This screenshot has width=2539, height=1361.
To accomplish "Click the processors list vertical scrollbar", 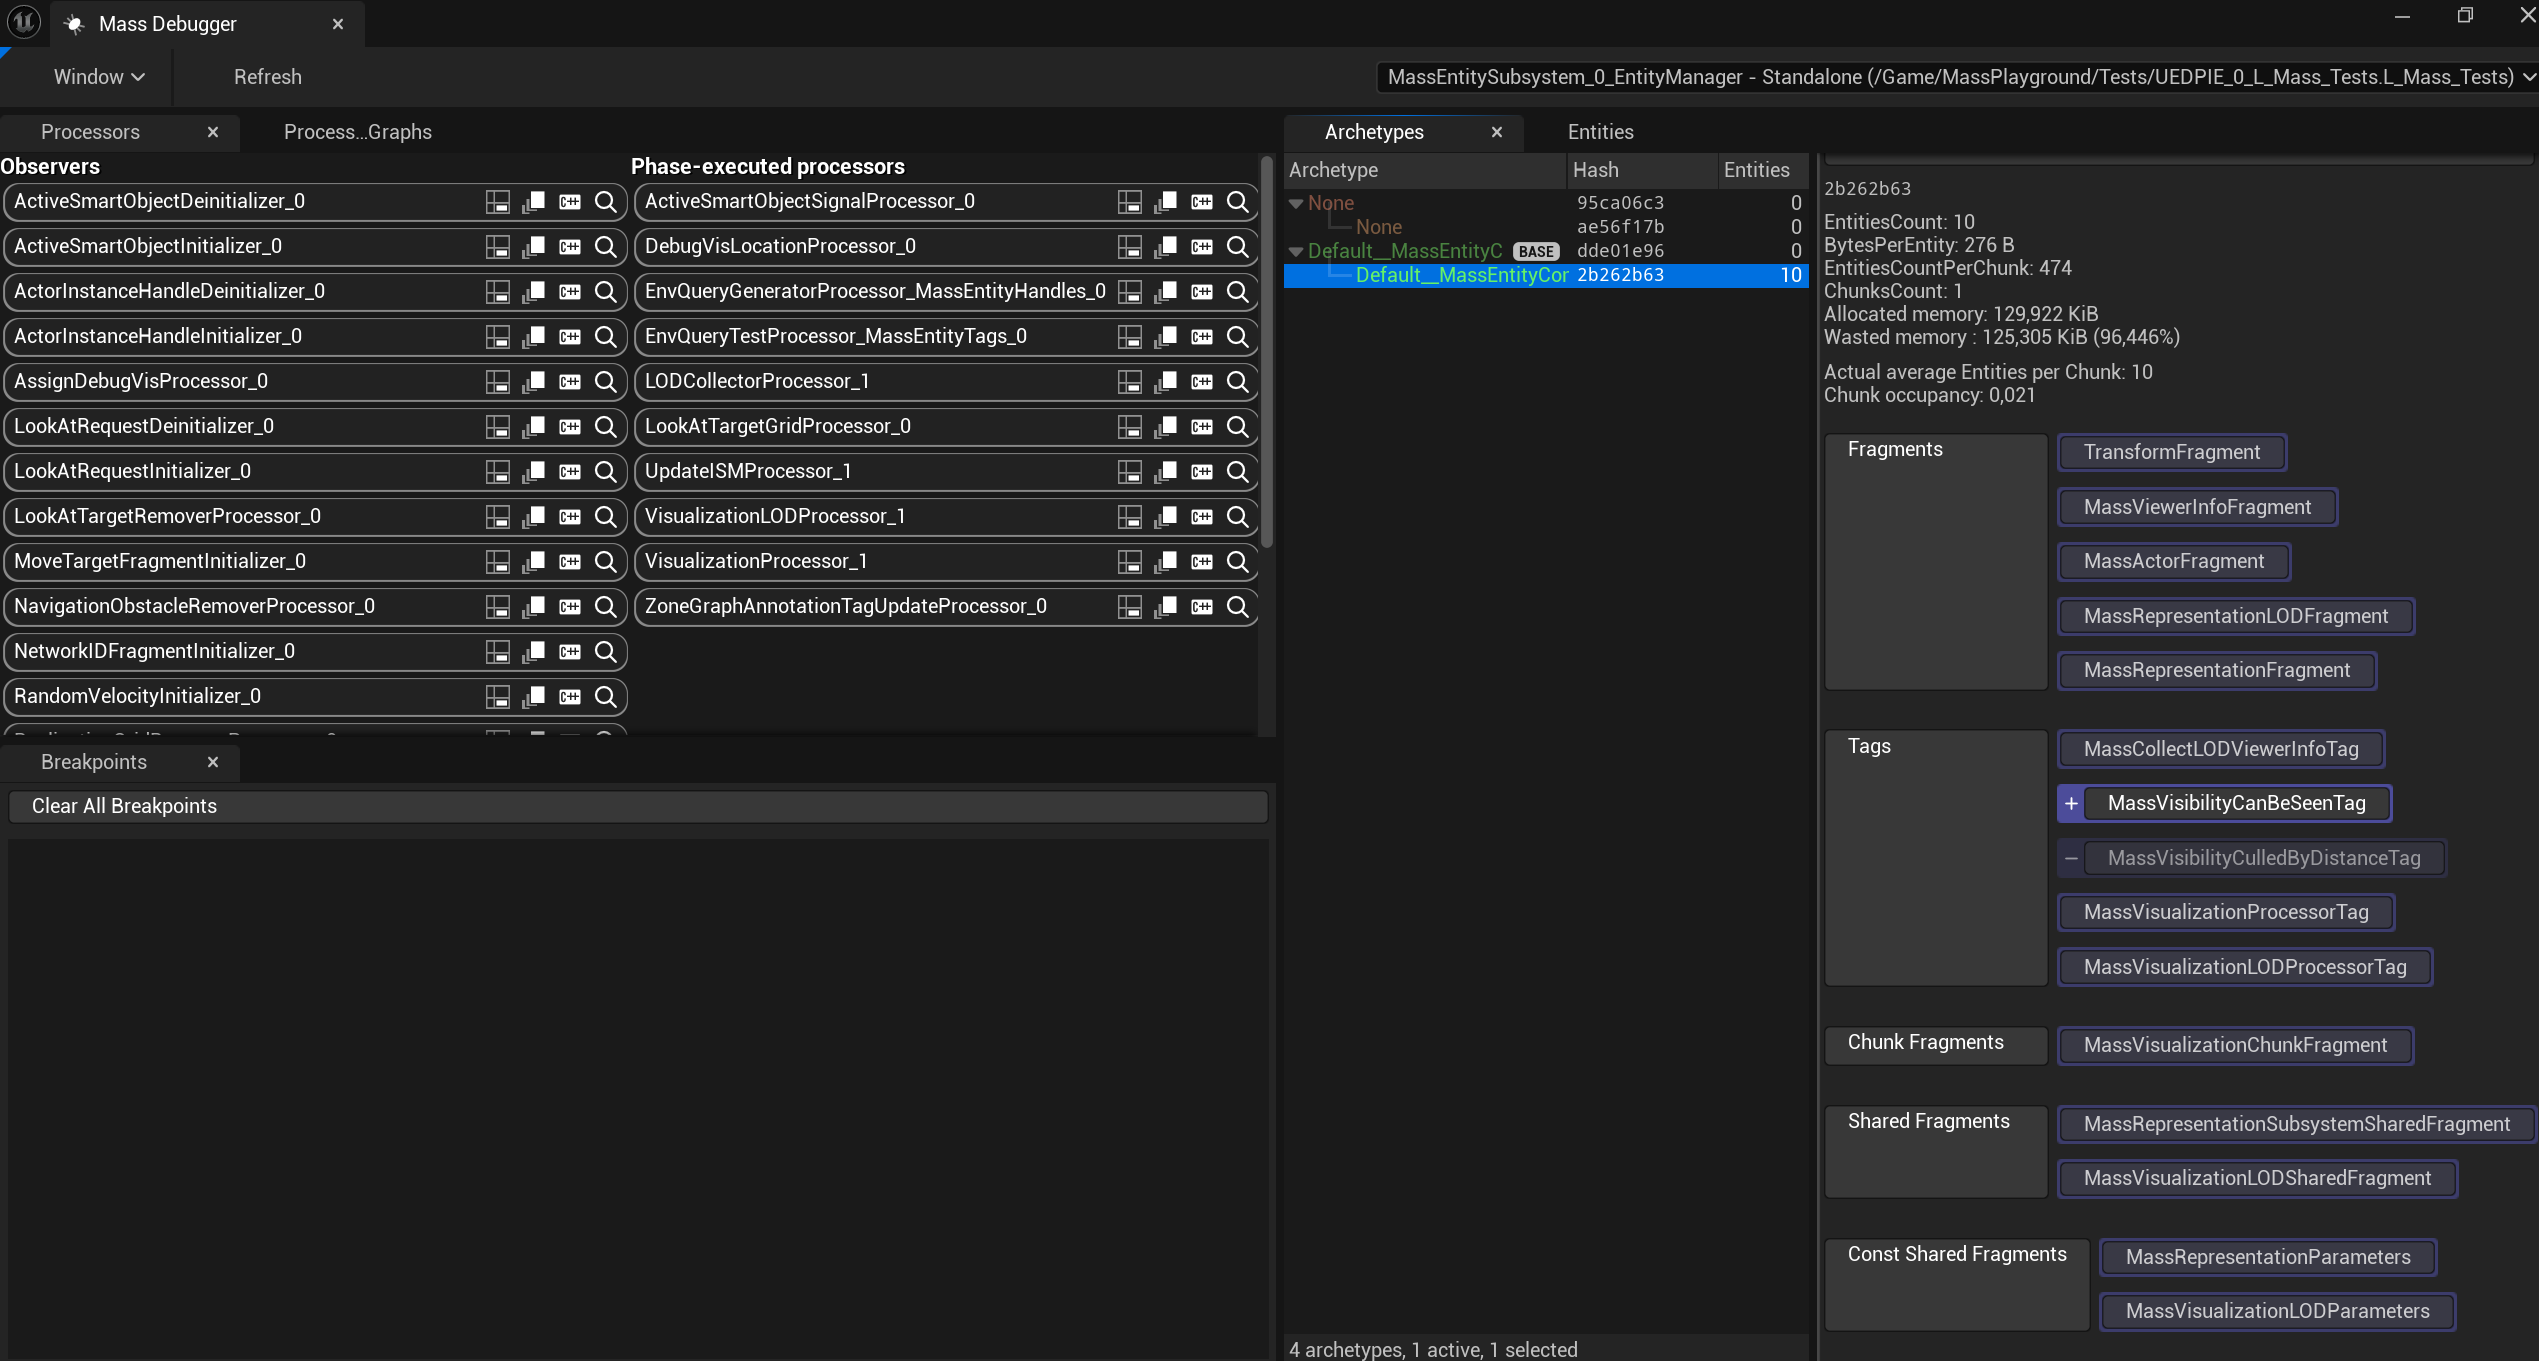I will 1266,350.
